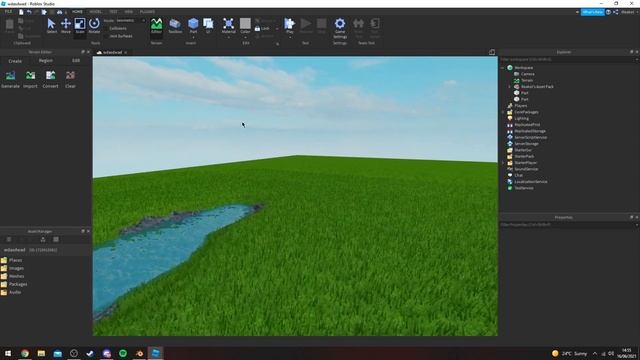Switch to the MODEL ribbon tab
Screen dimensions: 640x360
[x=96, y=12]
